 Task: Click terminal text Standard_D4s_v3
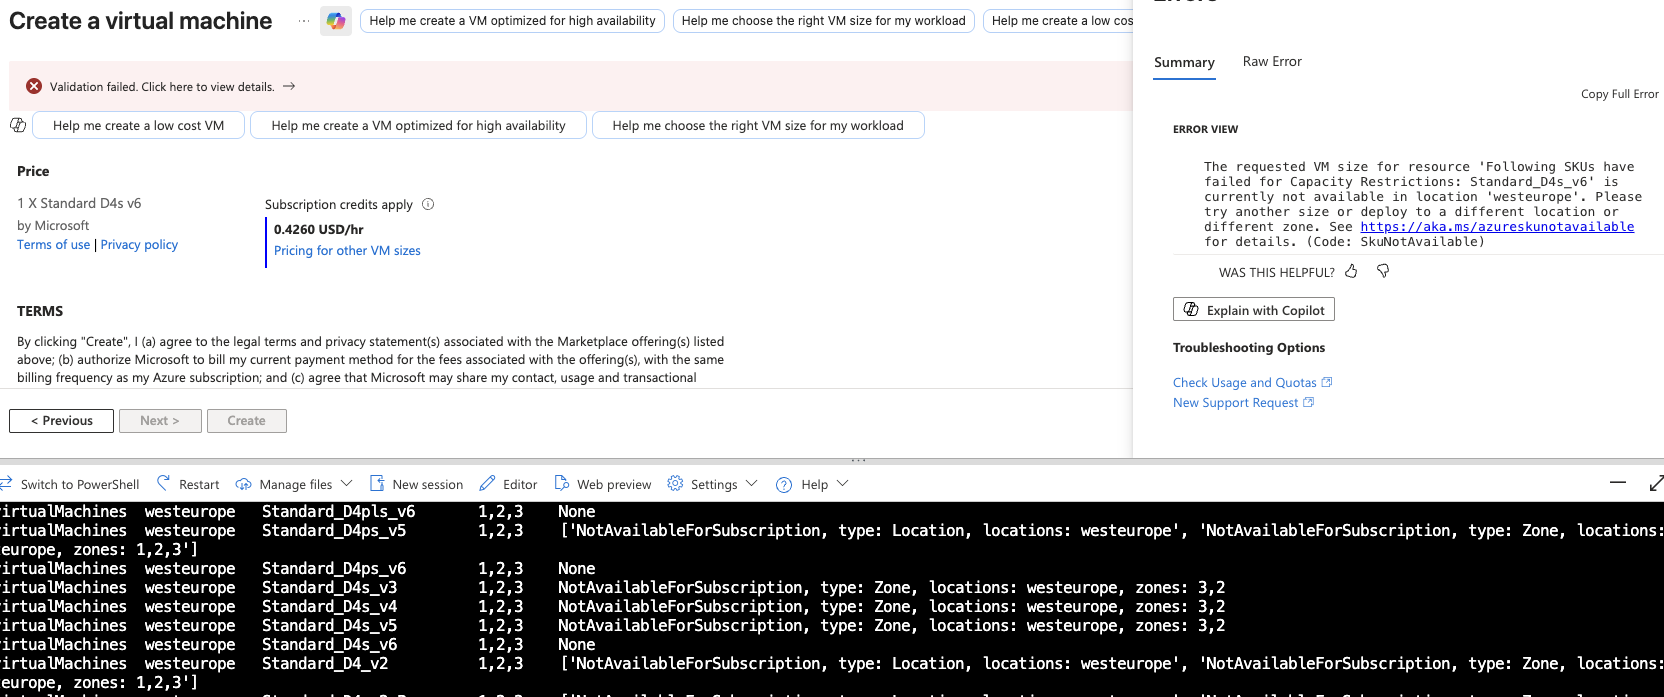point(329,588)
